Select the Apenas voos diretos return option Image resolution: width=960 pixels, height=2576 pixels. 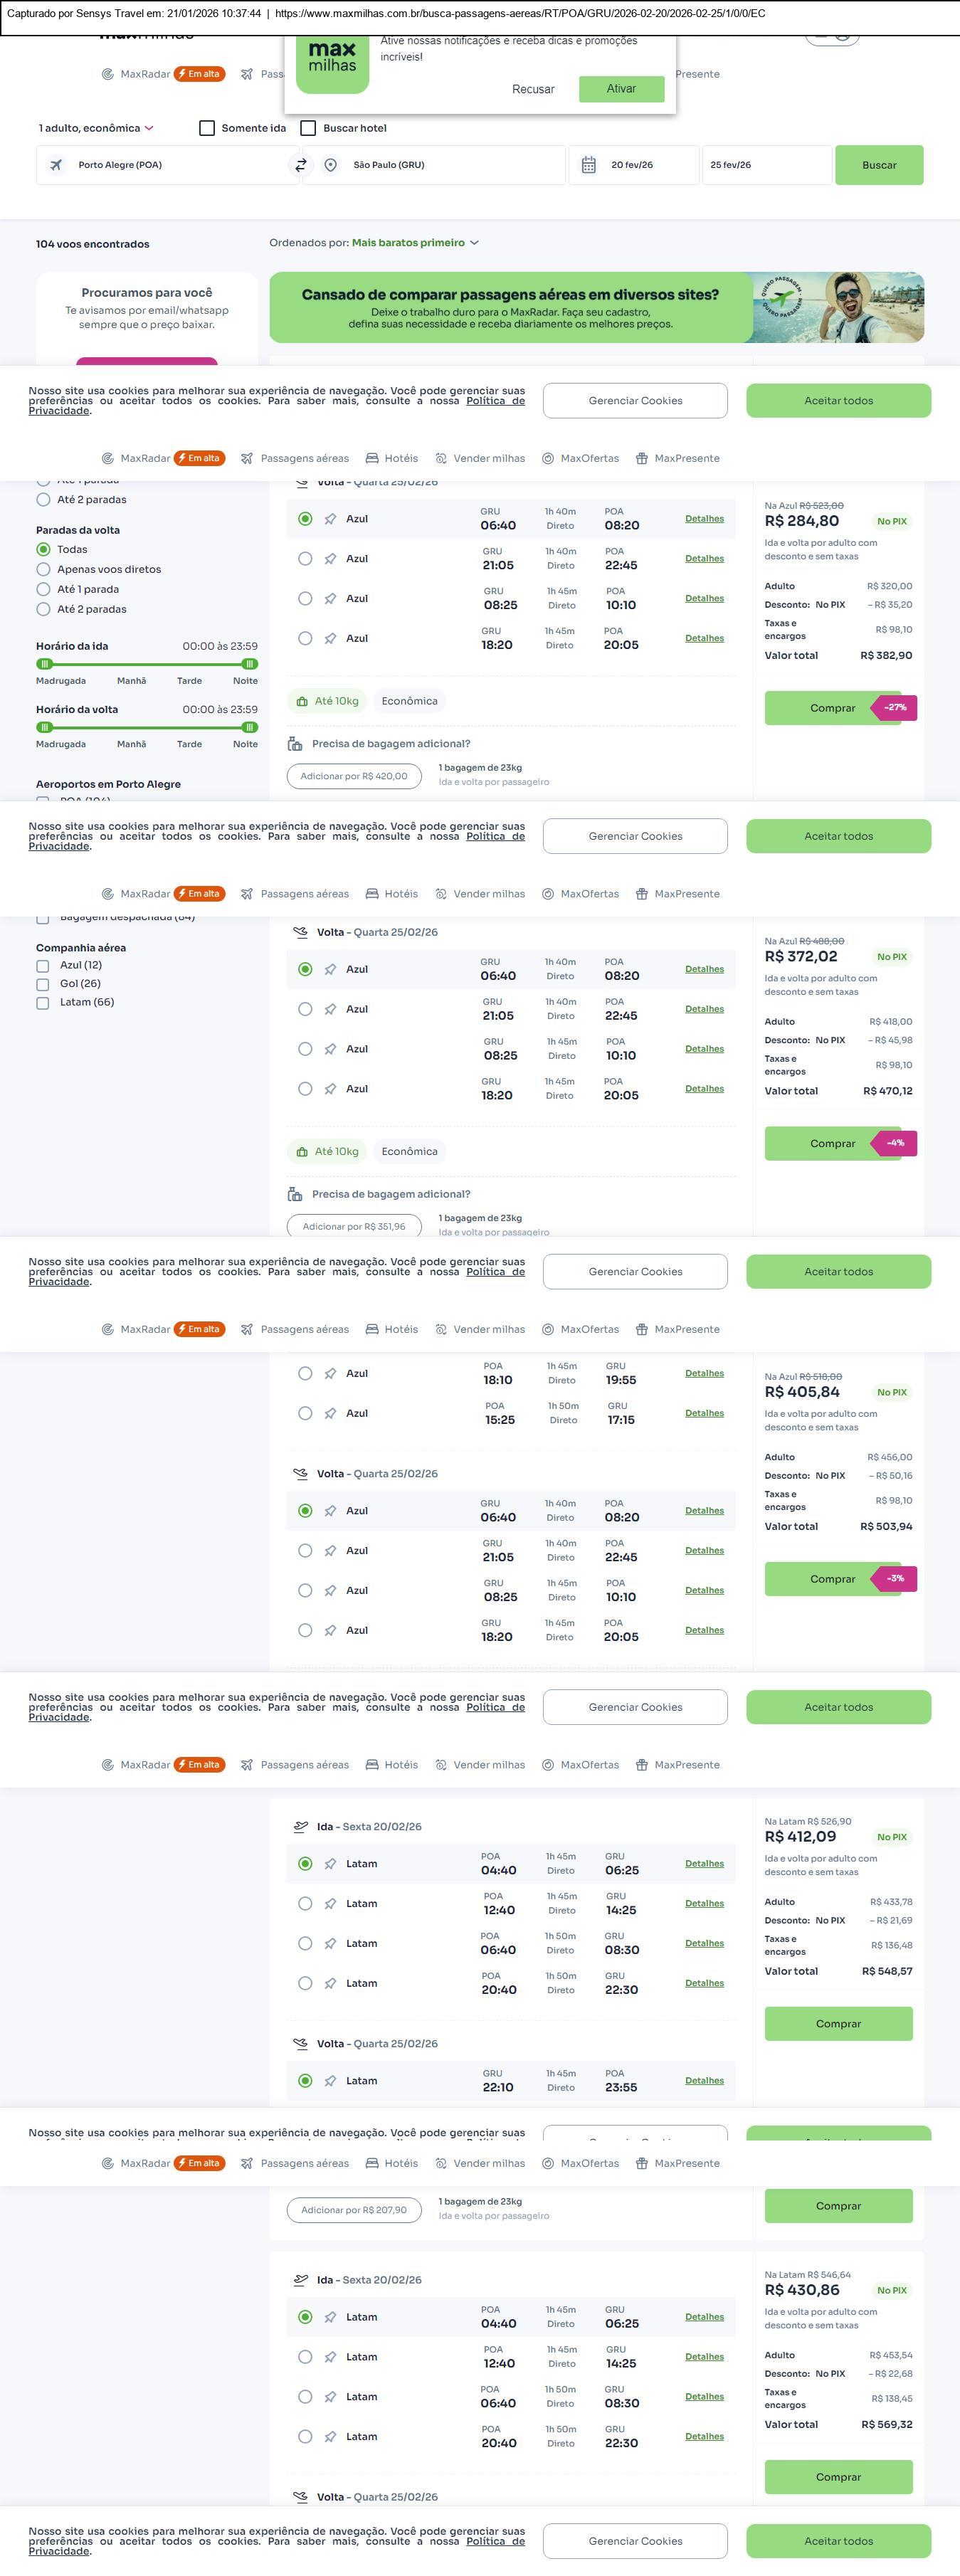(43, 569)
